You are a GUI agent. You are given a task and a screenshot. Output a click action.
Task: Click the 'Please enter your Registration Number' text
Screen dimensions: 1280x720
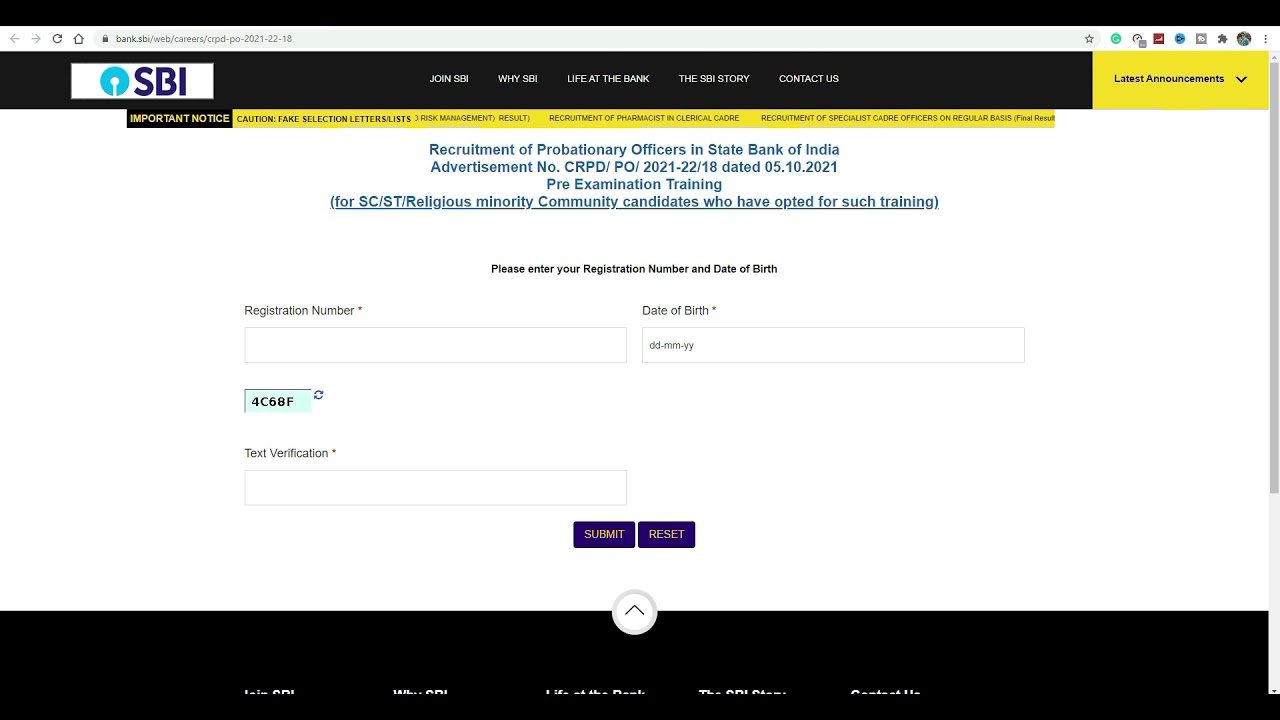pos(634,269)
